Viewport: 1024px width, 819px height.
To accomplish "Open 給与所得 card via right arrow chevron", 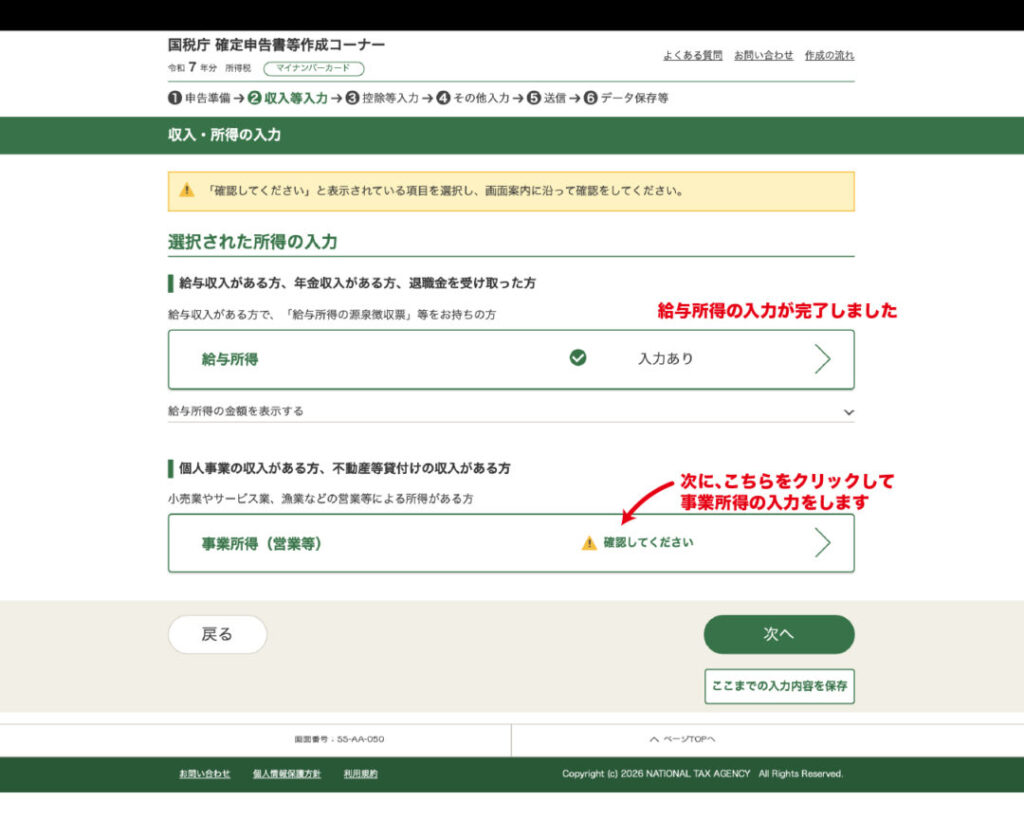I will 822,359.
